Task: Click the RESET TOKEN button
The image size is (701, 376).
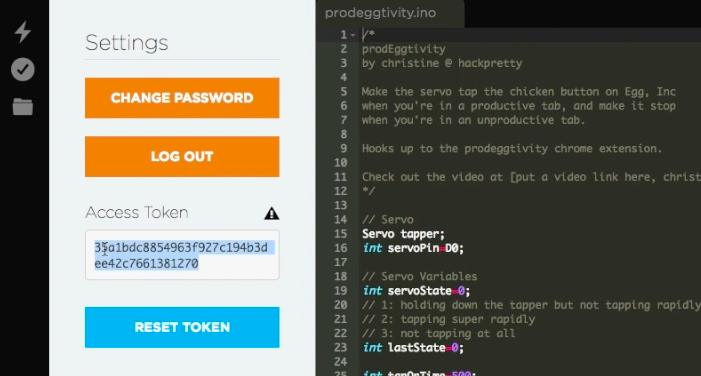Action: click(182, 327)
